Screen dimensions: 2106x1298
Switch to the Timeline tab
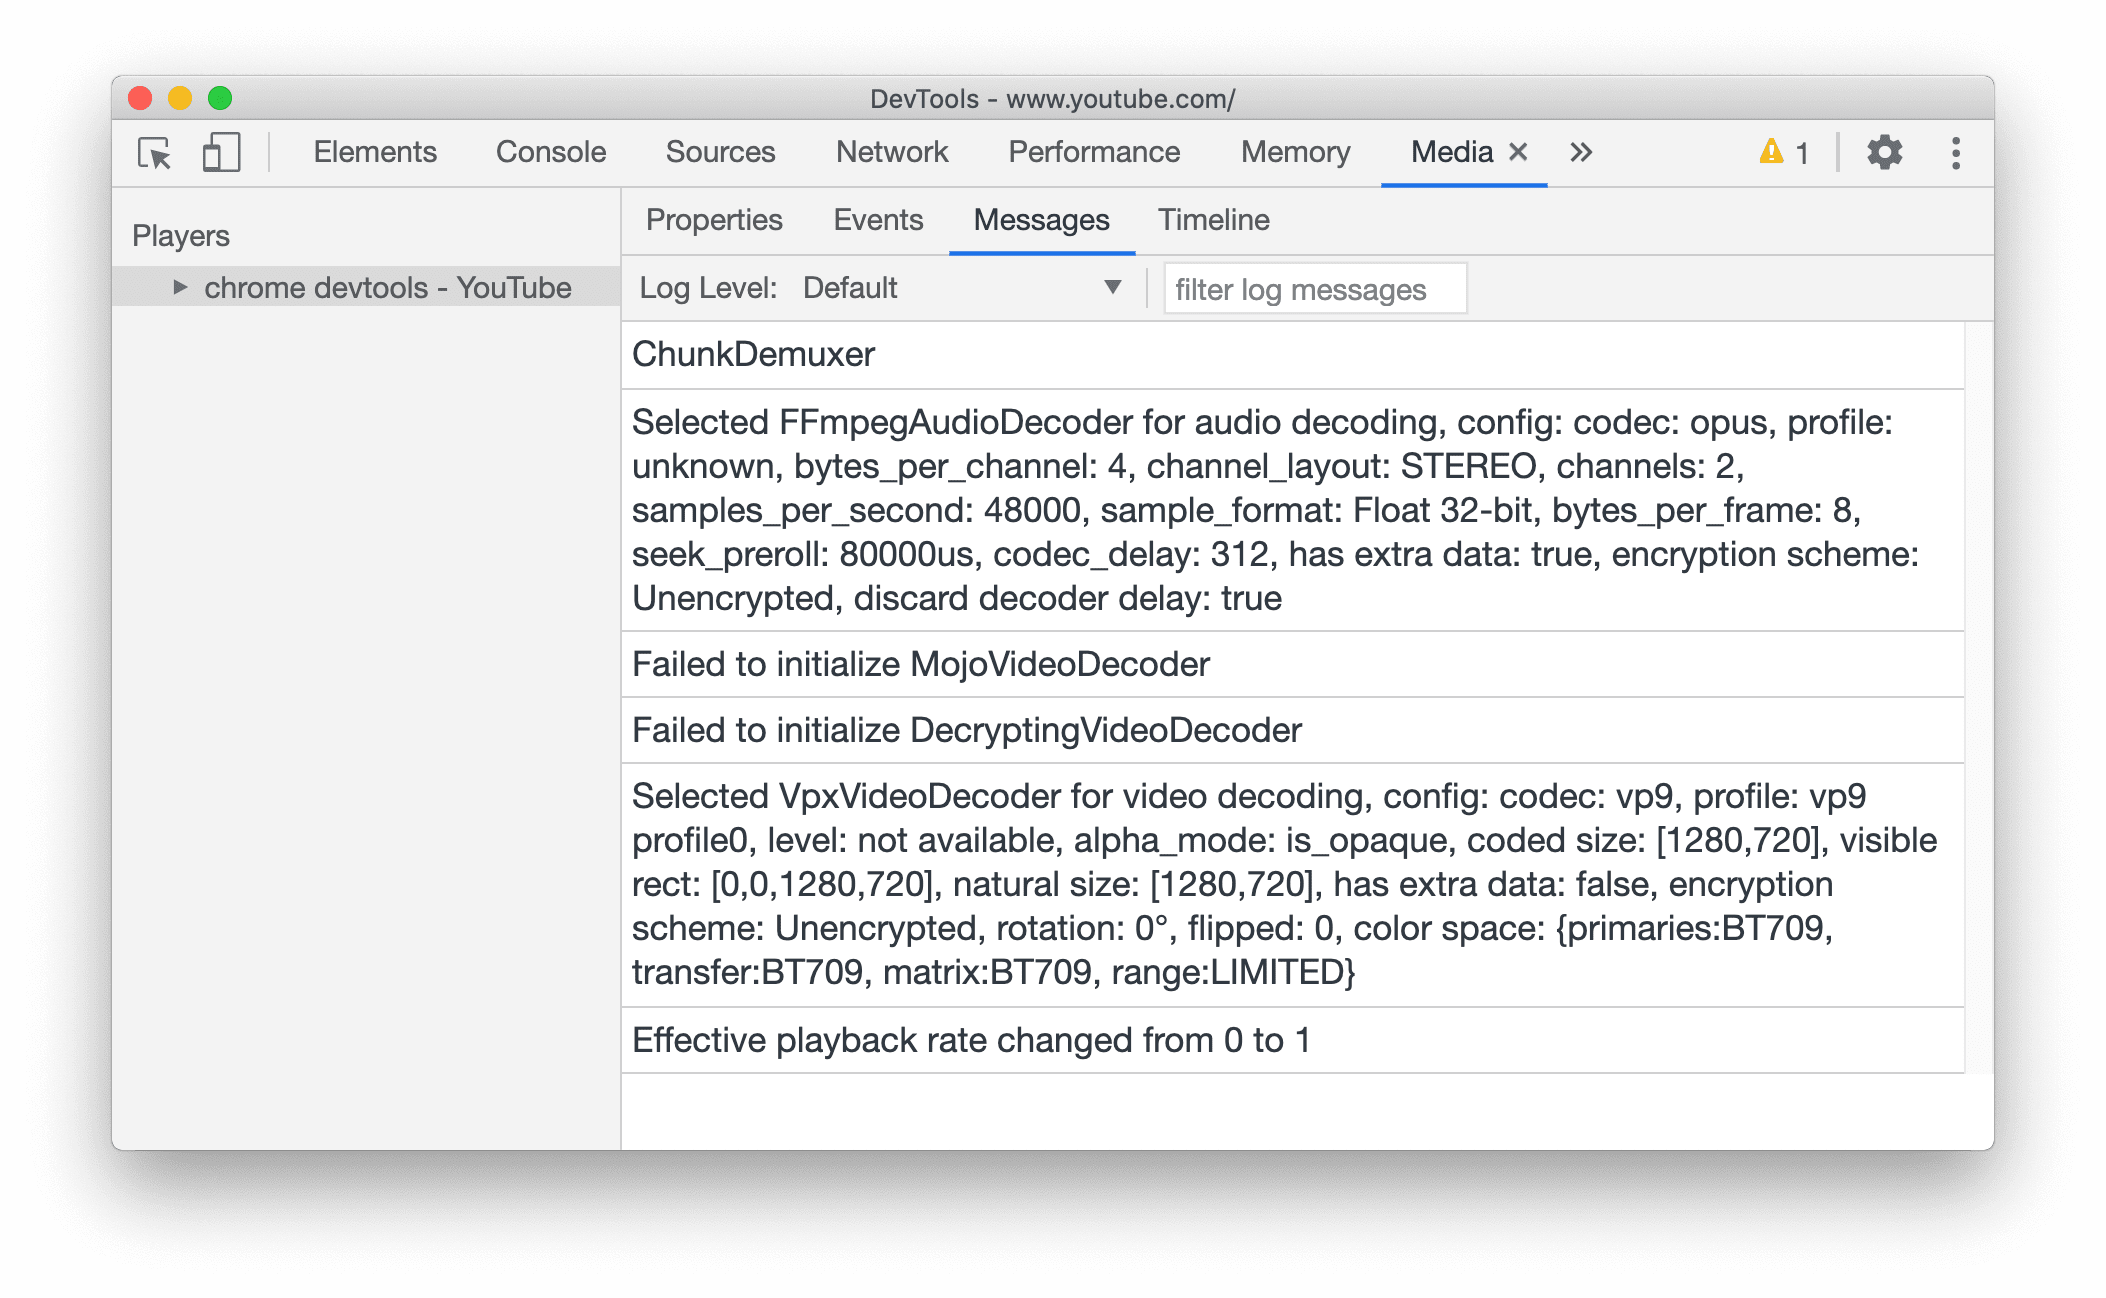click(x=1215, y=218)
